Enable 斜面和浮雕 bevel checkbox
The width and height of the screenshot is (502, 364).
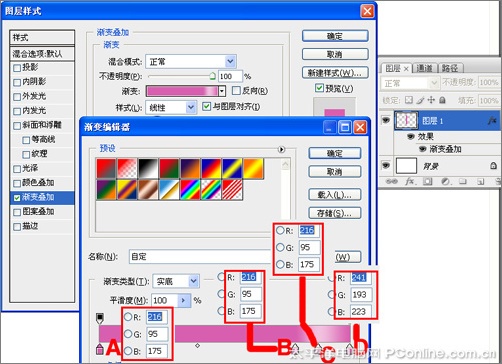pos(17,126)
